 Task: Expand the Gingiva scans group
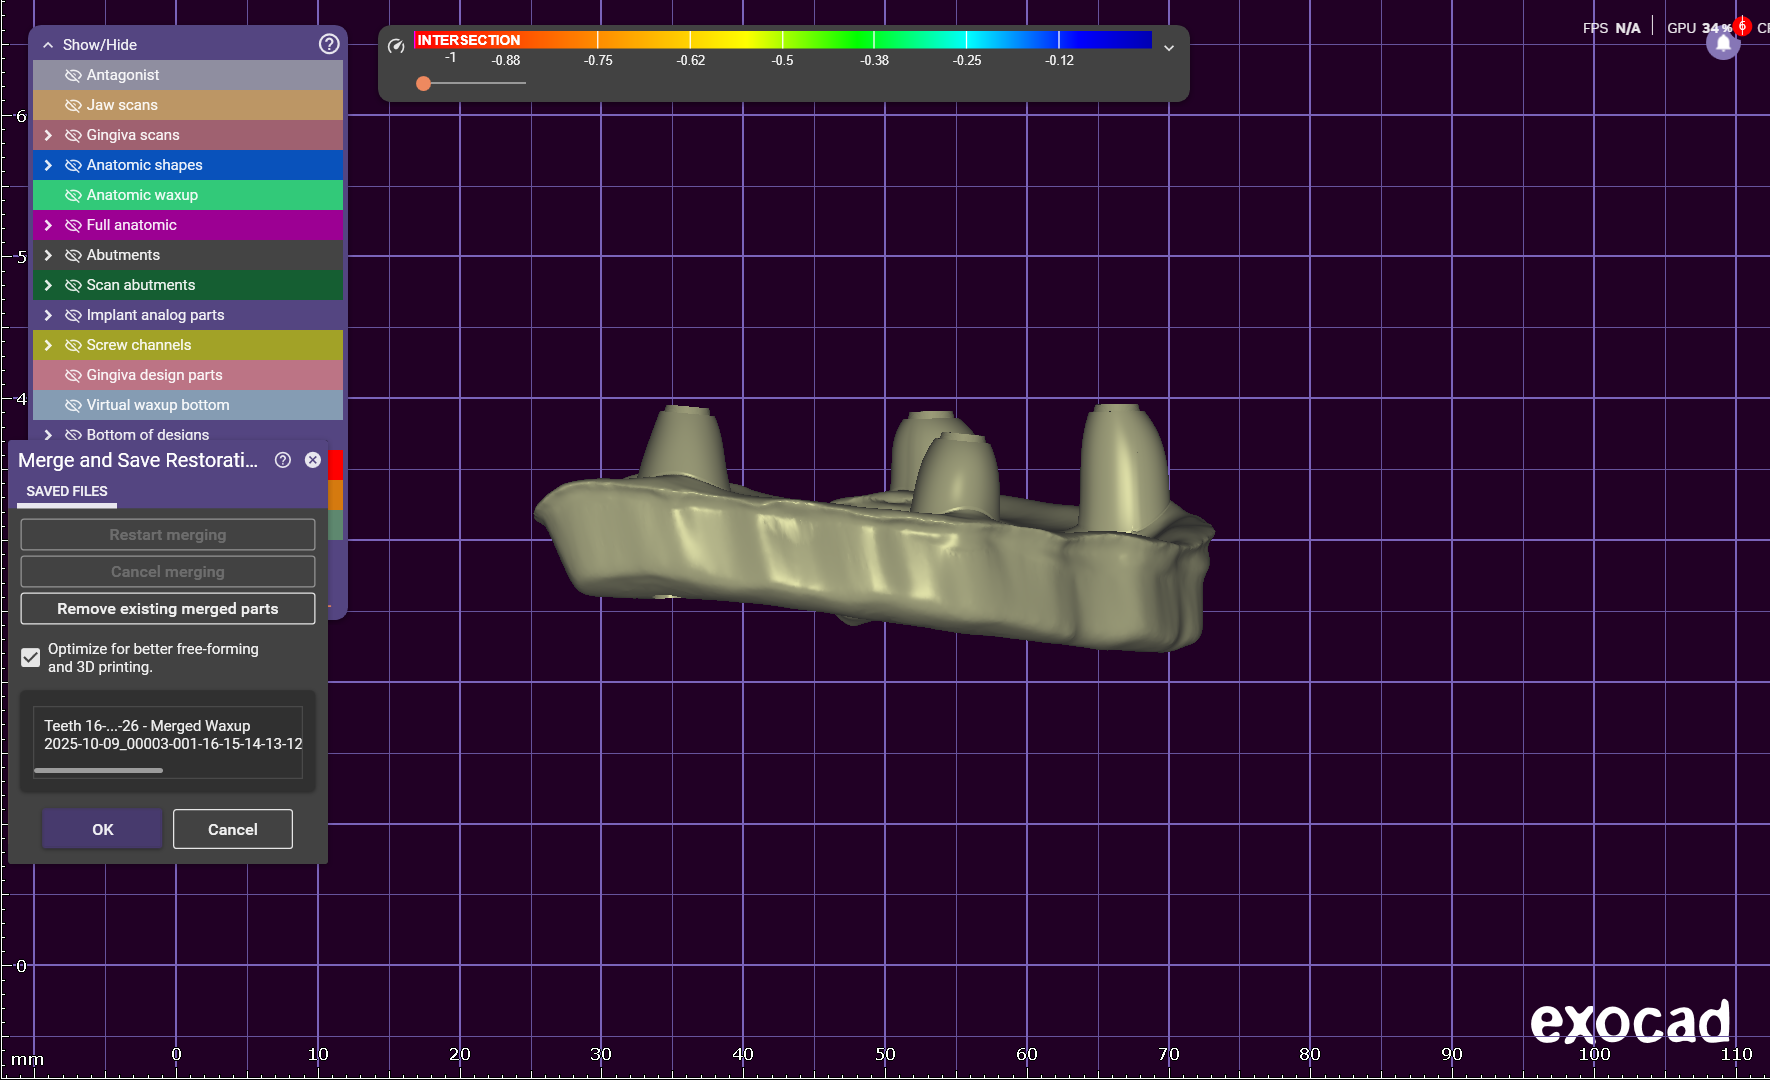click(x=48, y=135)
